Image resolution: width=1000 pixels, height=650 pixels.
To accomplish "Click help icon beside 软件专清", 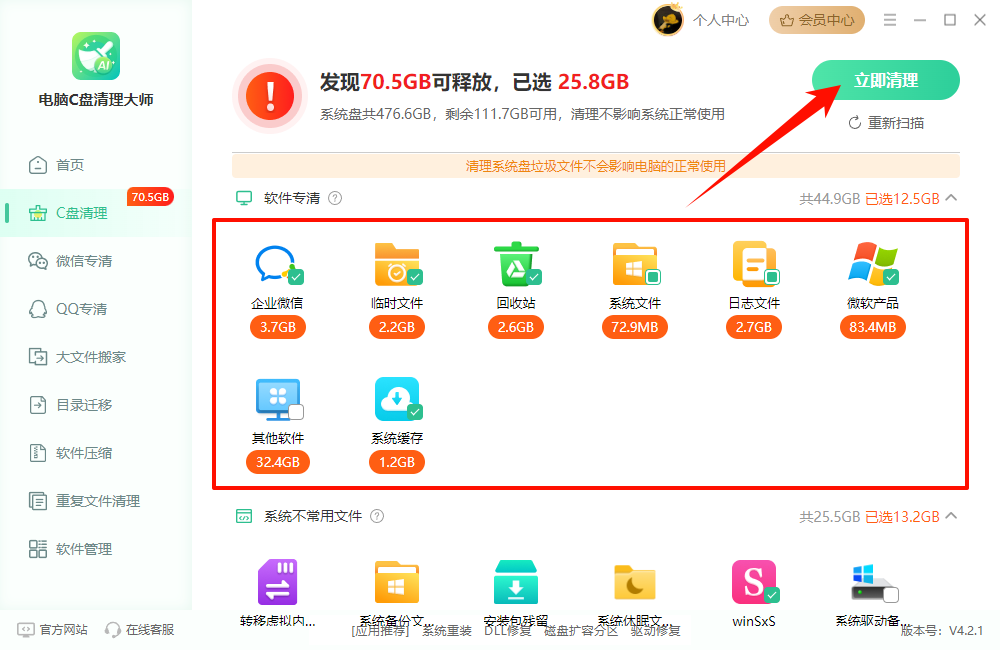I will coord(335,198).
